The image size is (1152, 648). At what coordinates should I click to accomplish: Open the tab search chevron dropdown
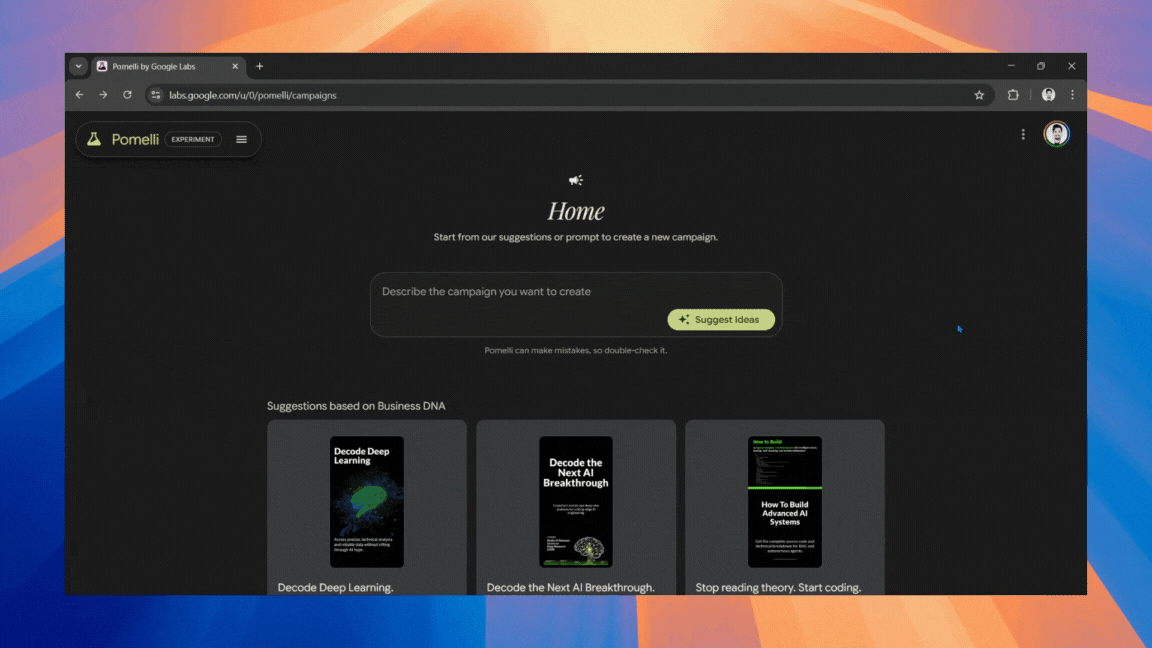[78, 66]
